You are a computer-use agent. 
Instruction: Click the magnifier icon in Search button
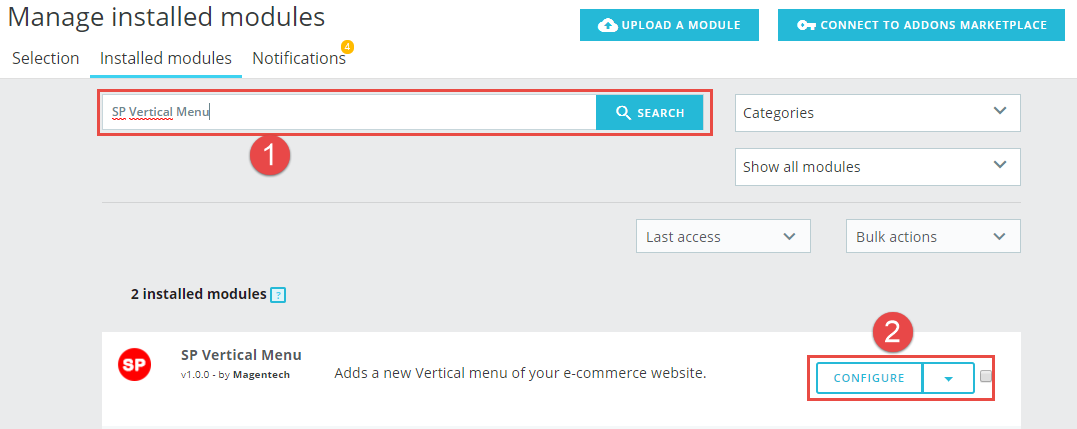click(624, 113)
